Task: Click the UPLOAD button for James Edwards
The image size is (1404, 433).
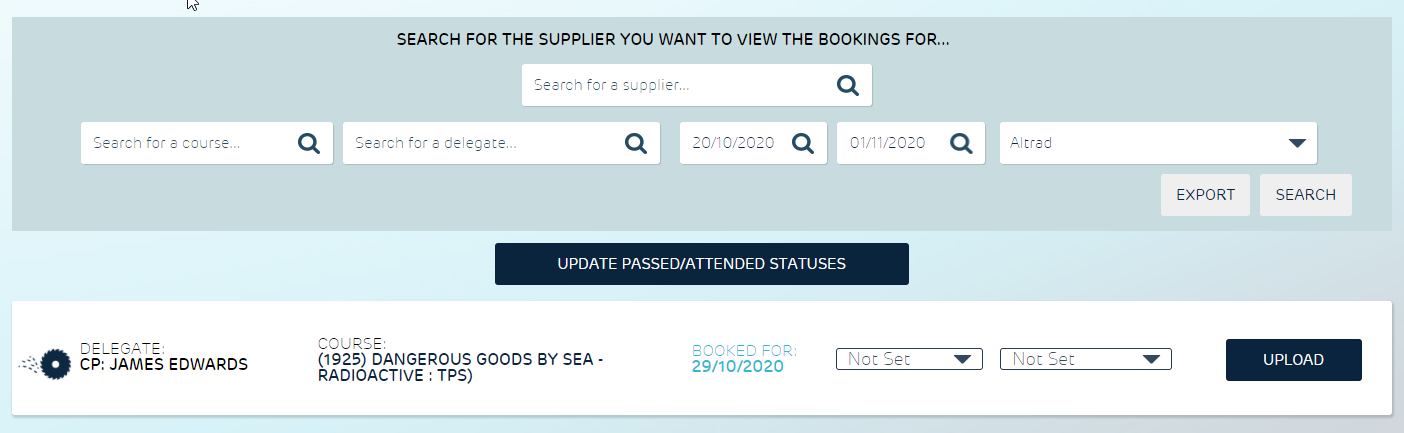Action: point(1293,360)
